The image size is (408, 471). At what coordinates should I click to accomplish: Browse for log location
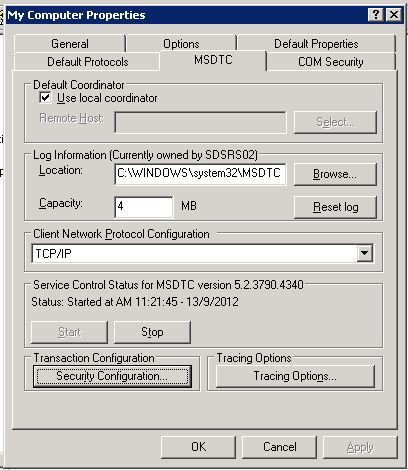(x=335, y=174)
